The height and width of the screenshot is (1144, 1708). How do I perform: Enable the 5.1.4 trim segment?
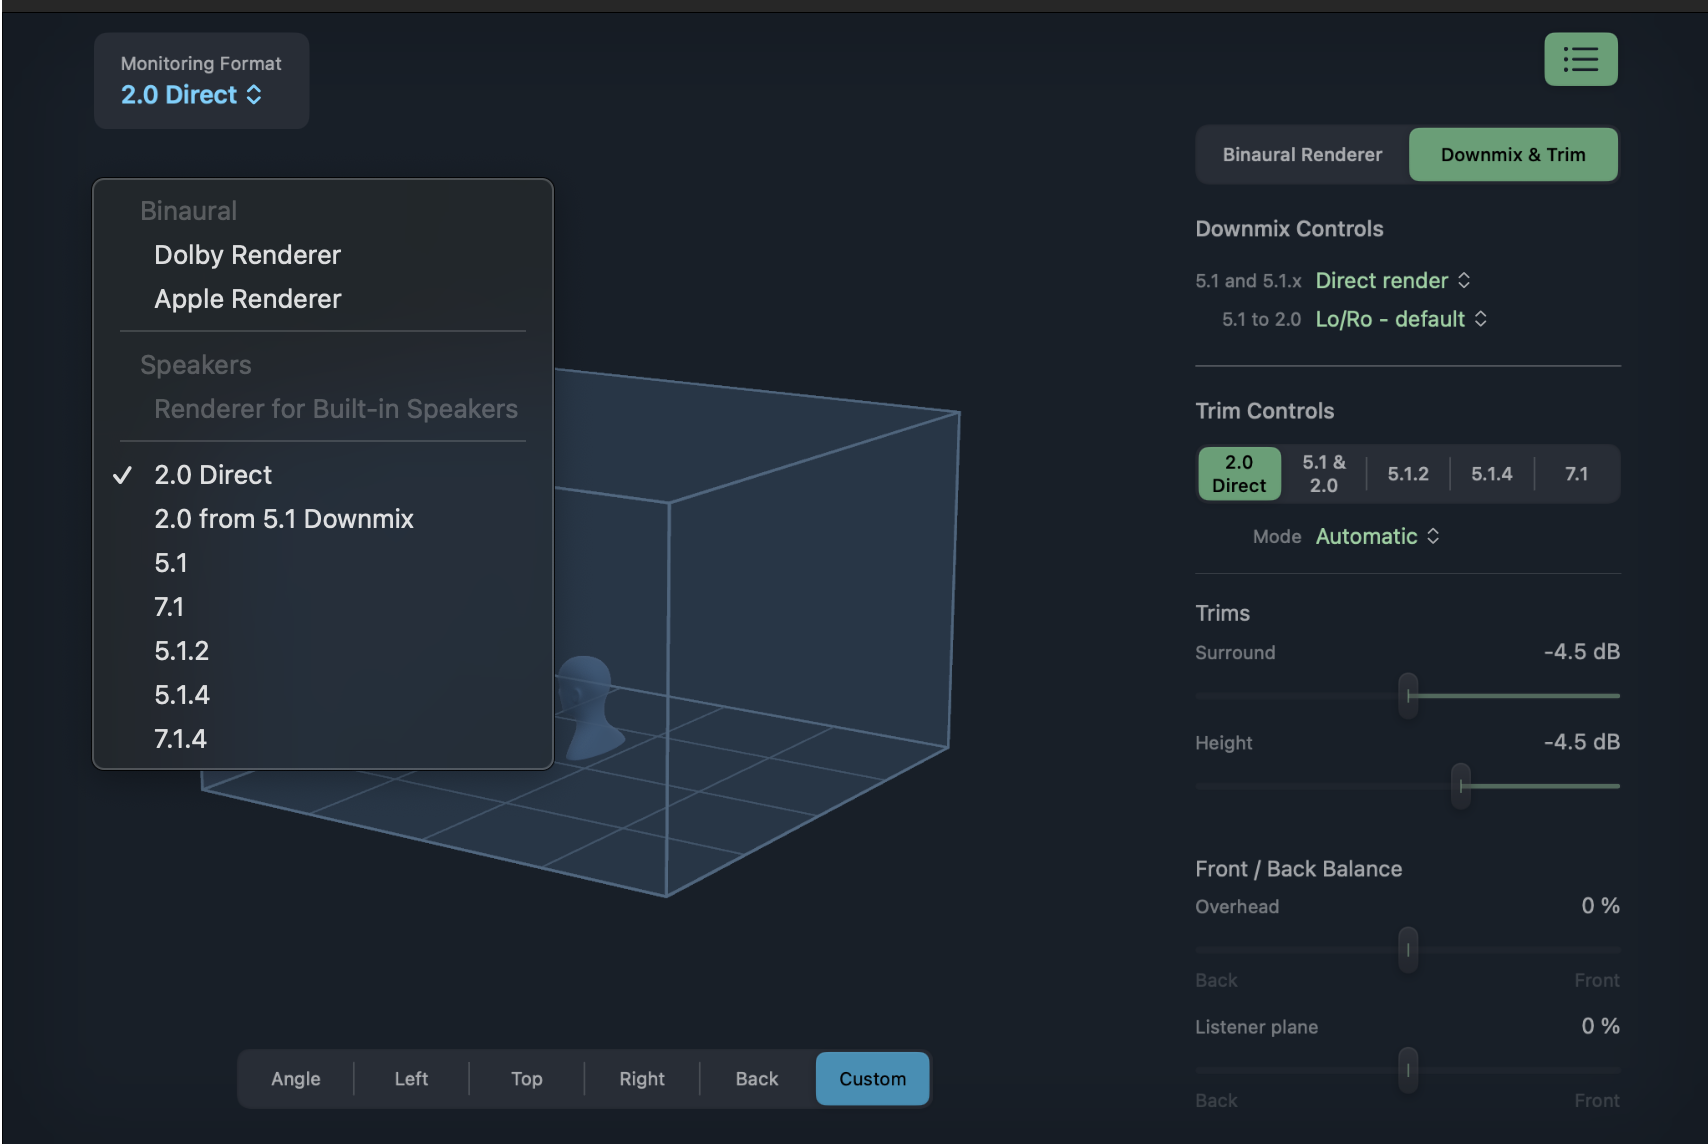pyautogui.click(x=1491, y=474)
